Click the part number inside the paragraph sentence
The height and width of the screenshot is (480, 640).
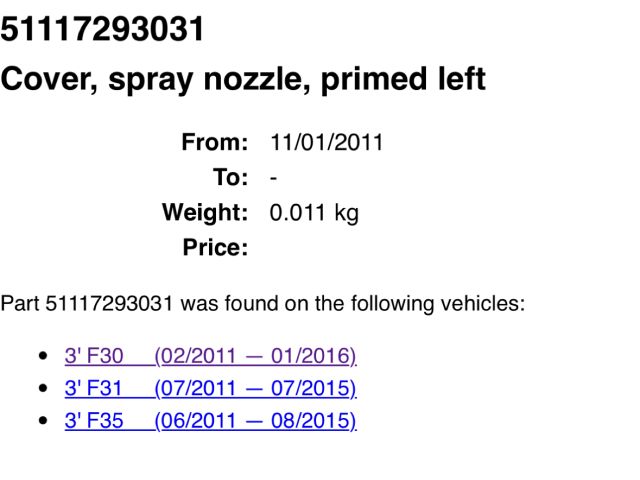pyautogui.click(x=110, y=303)
